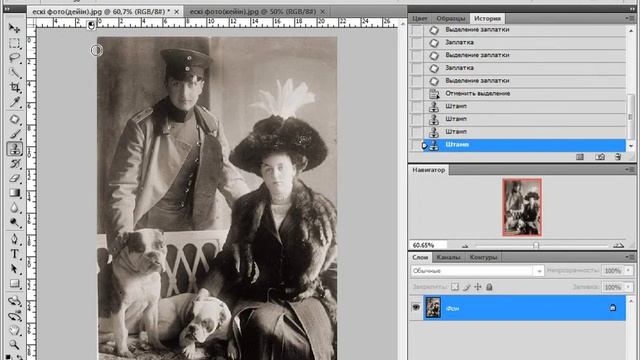Hide the Фон layer with eye icon
This screenshot has width=640, height=360.
[416, 307]
